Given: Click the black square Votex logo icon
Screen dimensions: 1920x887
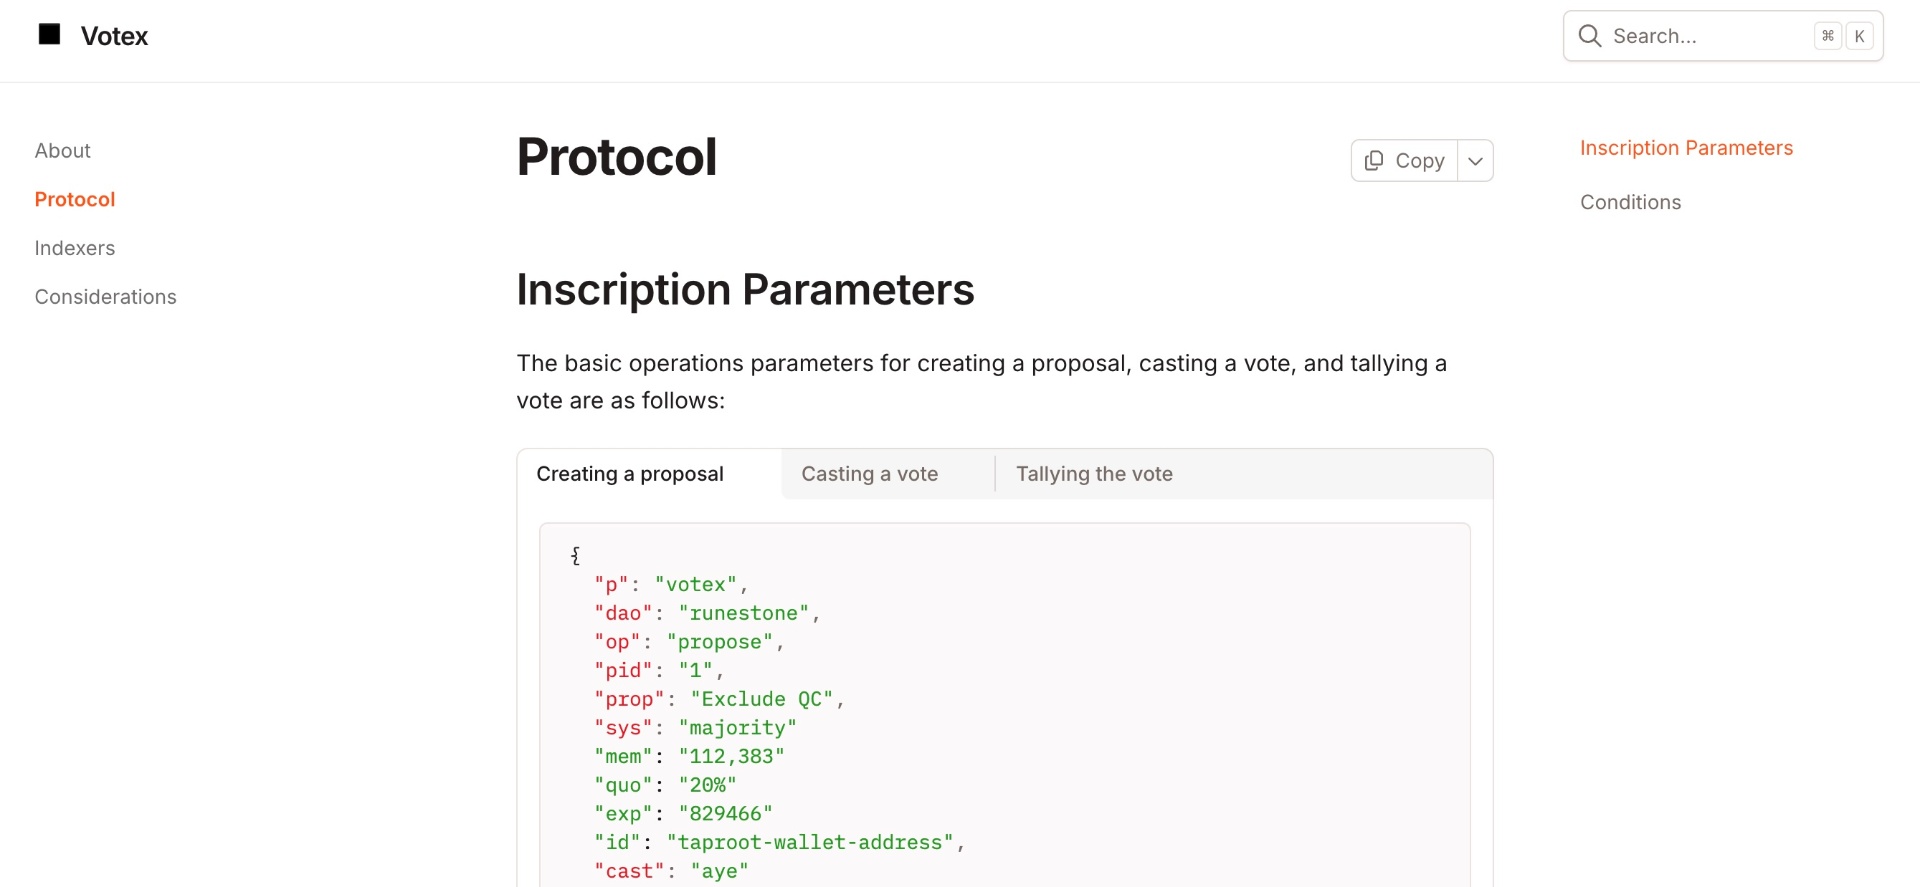Looking at the screenshot, I should pyautogui.click(x=49, y=35).
